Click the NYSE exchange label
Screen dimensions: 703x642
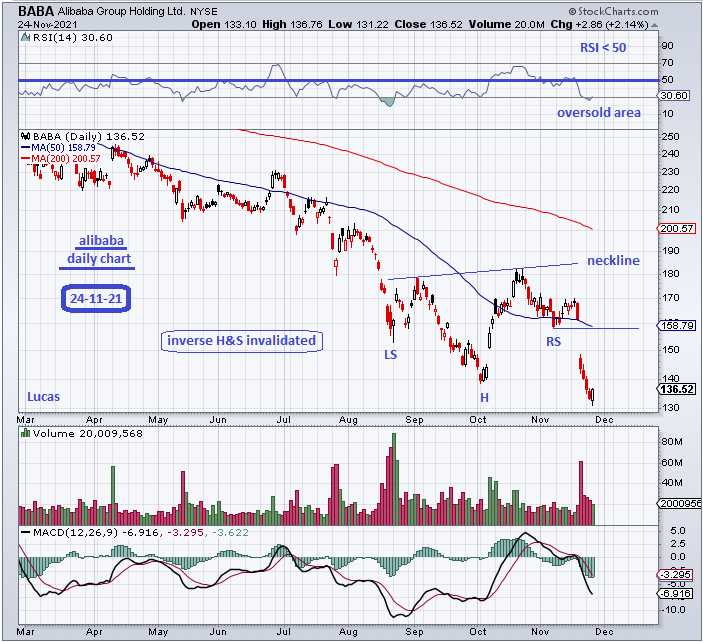tap(204, 12)
